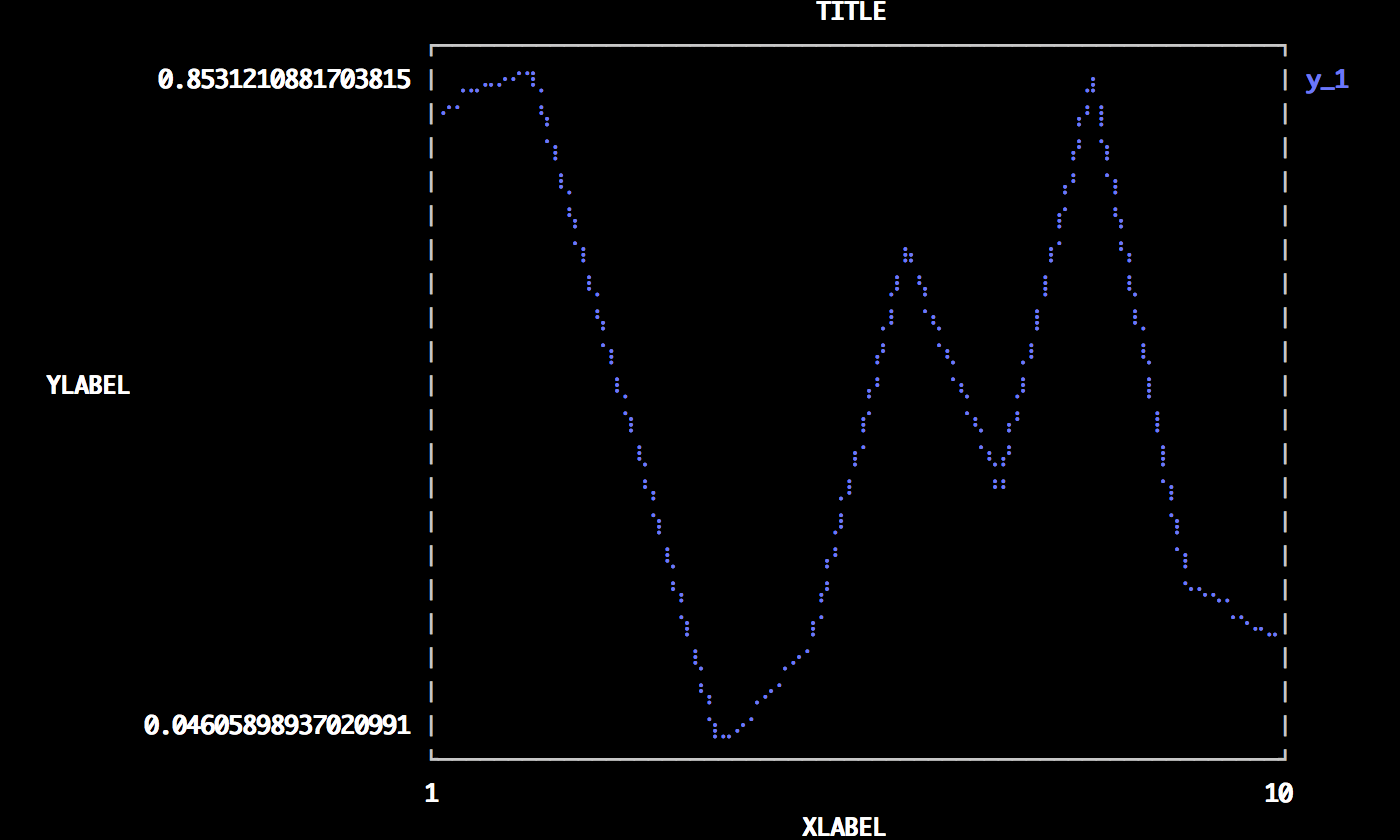Click the bottom-right corner of the plot frame

click(1285, 759)
